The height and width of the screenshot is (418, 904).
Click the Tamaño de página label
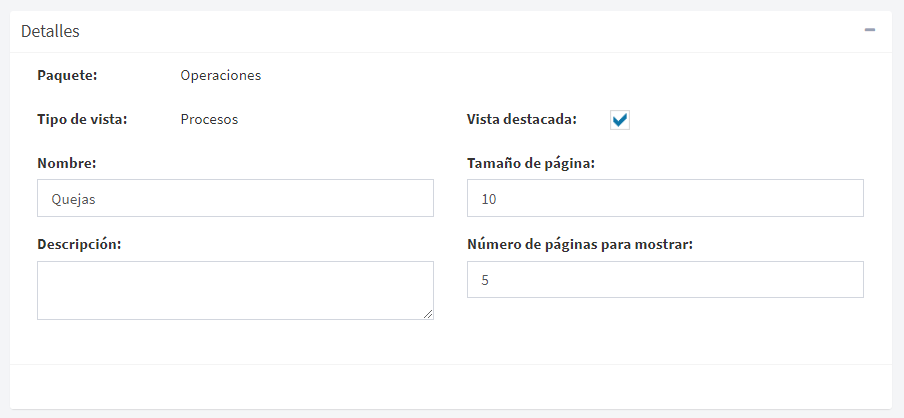(x=531, y=163)
